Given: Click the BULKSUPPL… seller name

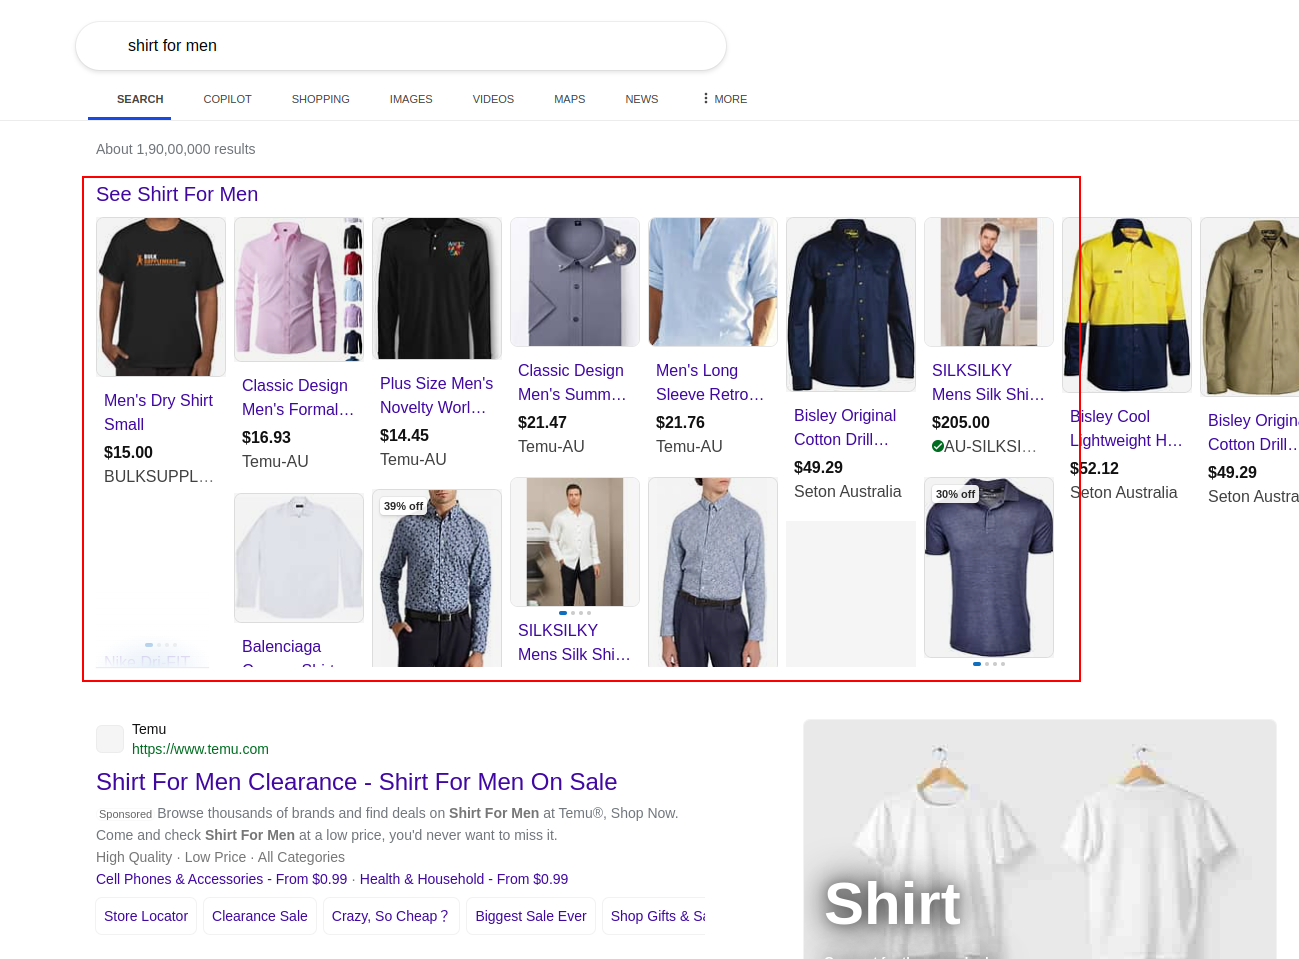Looking at the screenshot, I should (159, 477).
